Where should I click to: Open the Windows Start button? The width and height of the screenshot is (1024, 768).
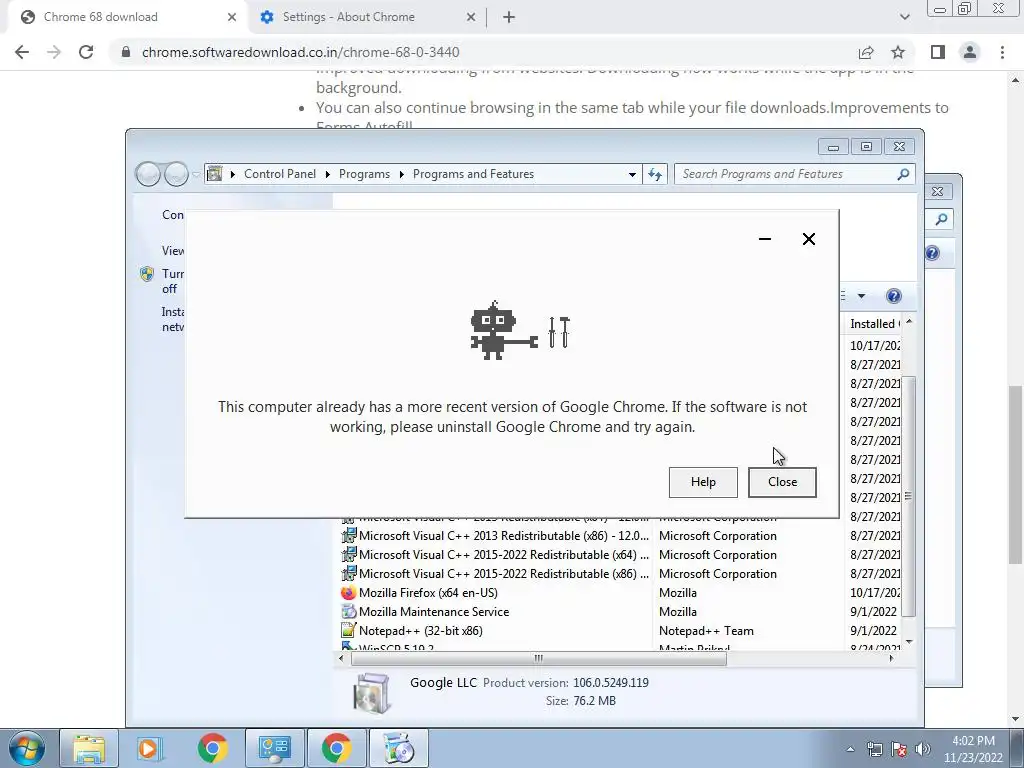(27, 748)
